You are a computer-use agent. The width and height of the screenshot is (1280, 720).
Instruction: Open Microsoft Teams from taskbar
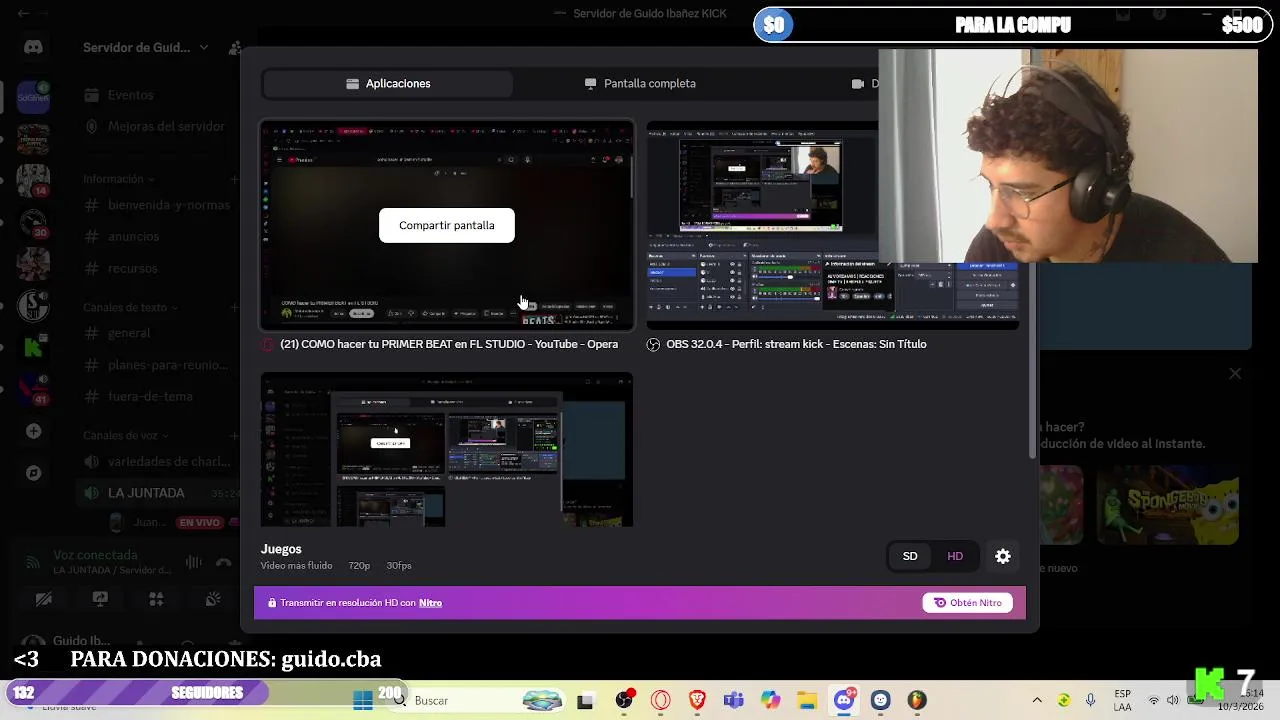coord(734,700)
